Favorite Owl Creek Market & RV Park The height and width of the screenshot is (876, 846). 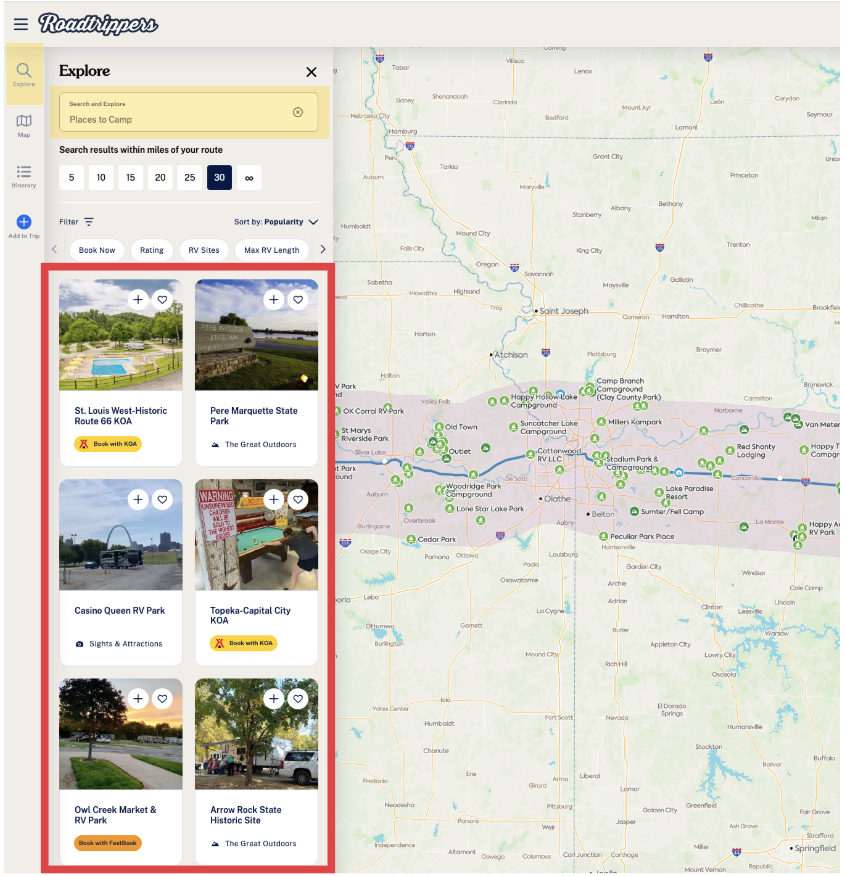tap(163, 698)
